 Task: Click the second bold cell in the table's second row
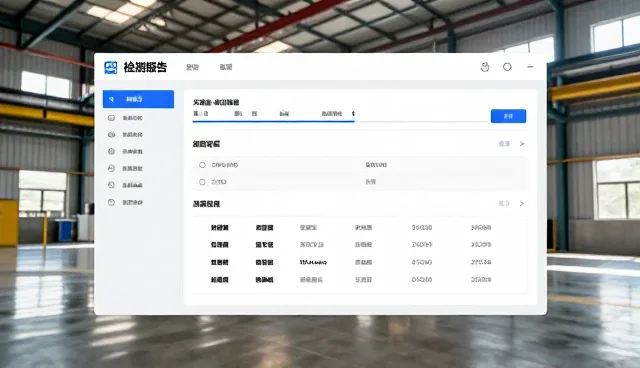coord(264,245)
